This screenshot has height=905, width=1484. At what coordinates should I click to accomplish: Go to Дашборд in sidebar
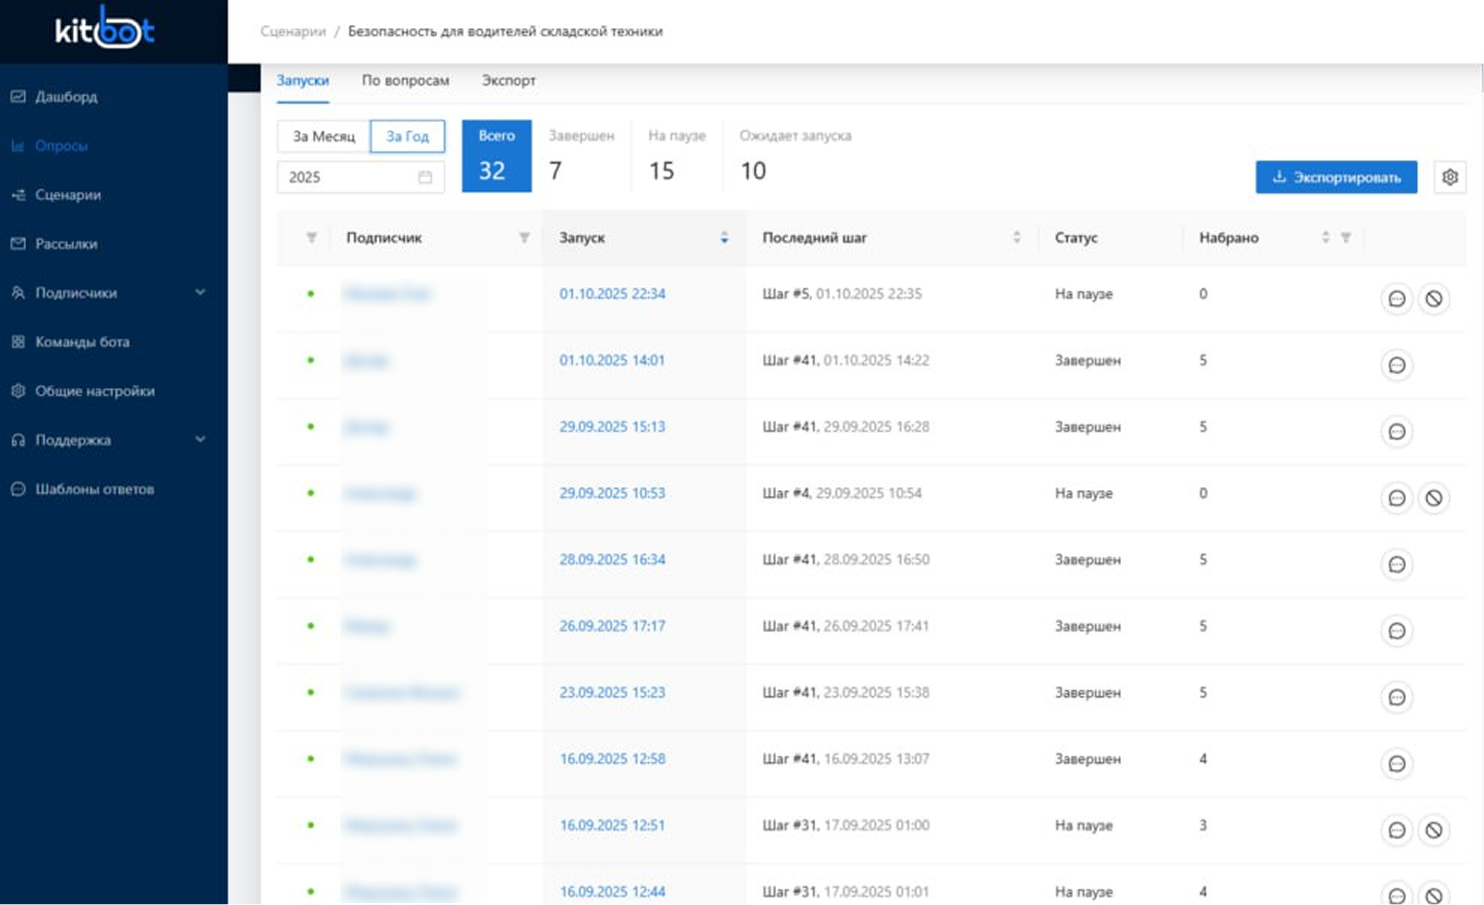point(66,97)
